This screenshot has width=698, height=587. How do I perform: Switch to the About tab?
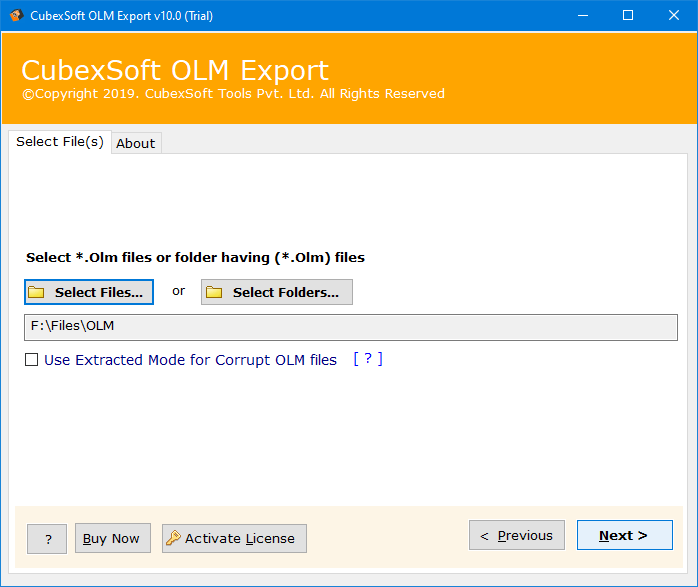pos(135,143)
